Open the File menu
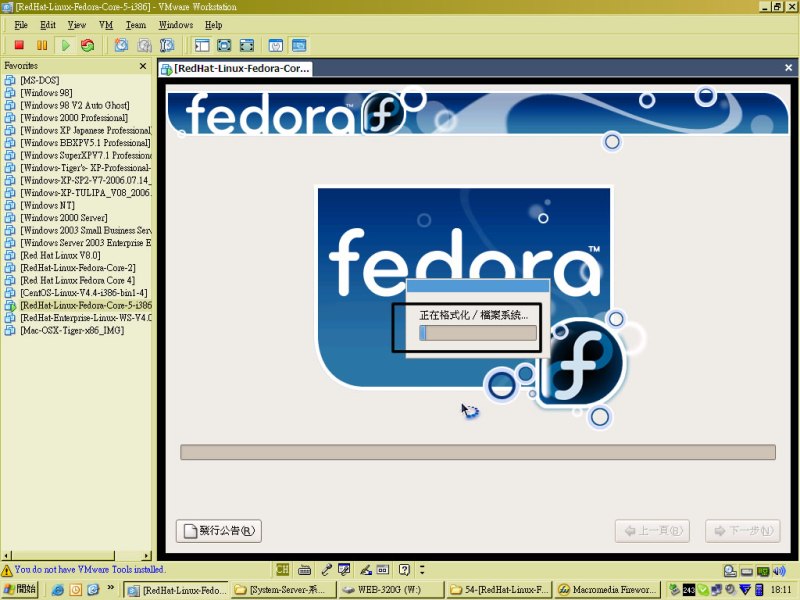Screen dimensions: 800x600 tap(21, 25)
